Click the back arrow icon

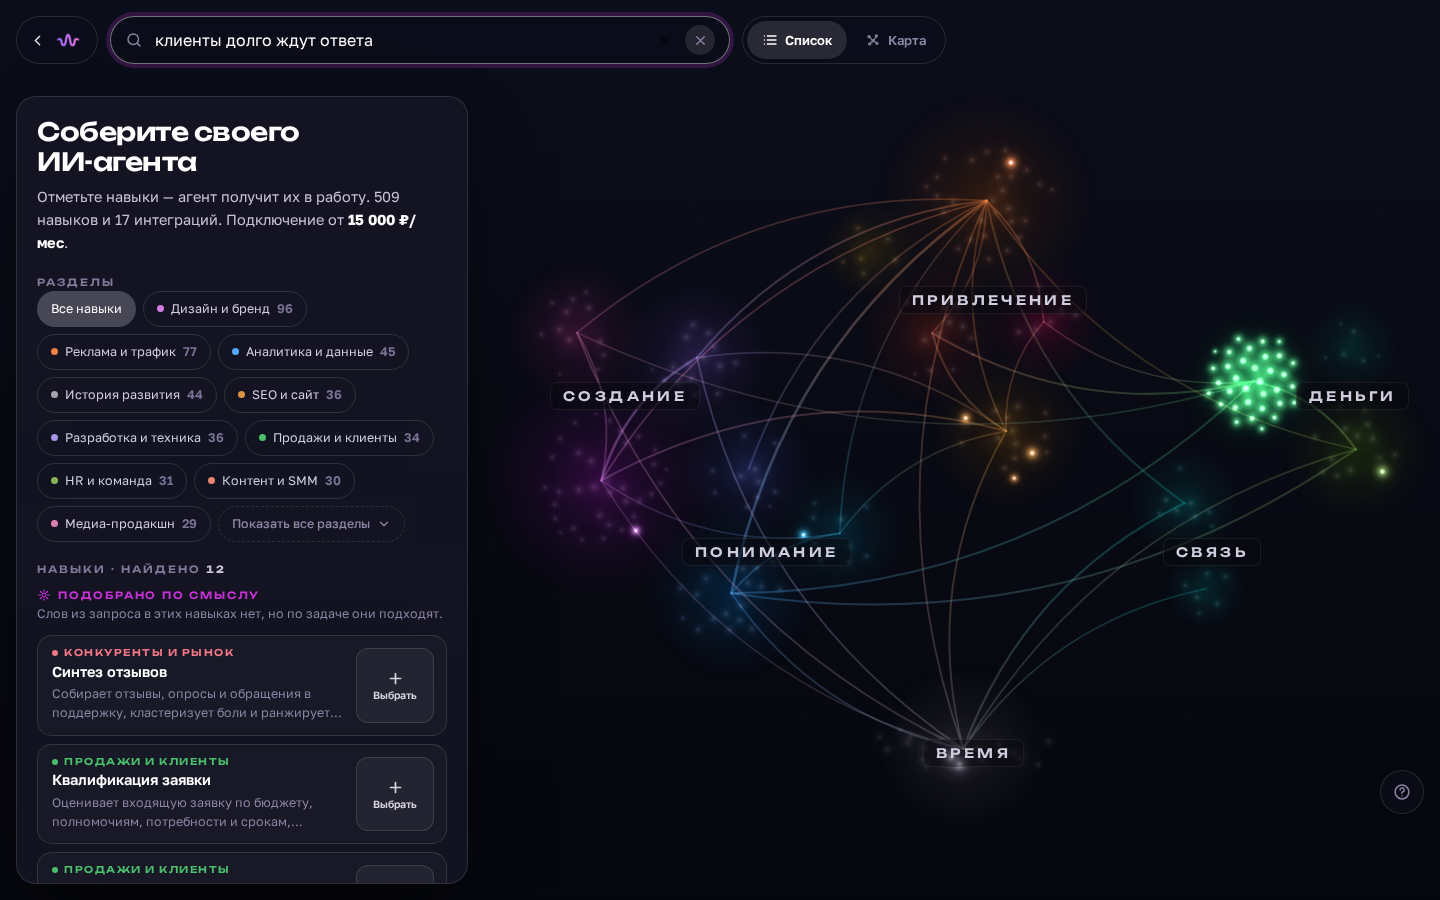click(x=38, y=41)
